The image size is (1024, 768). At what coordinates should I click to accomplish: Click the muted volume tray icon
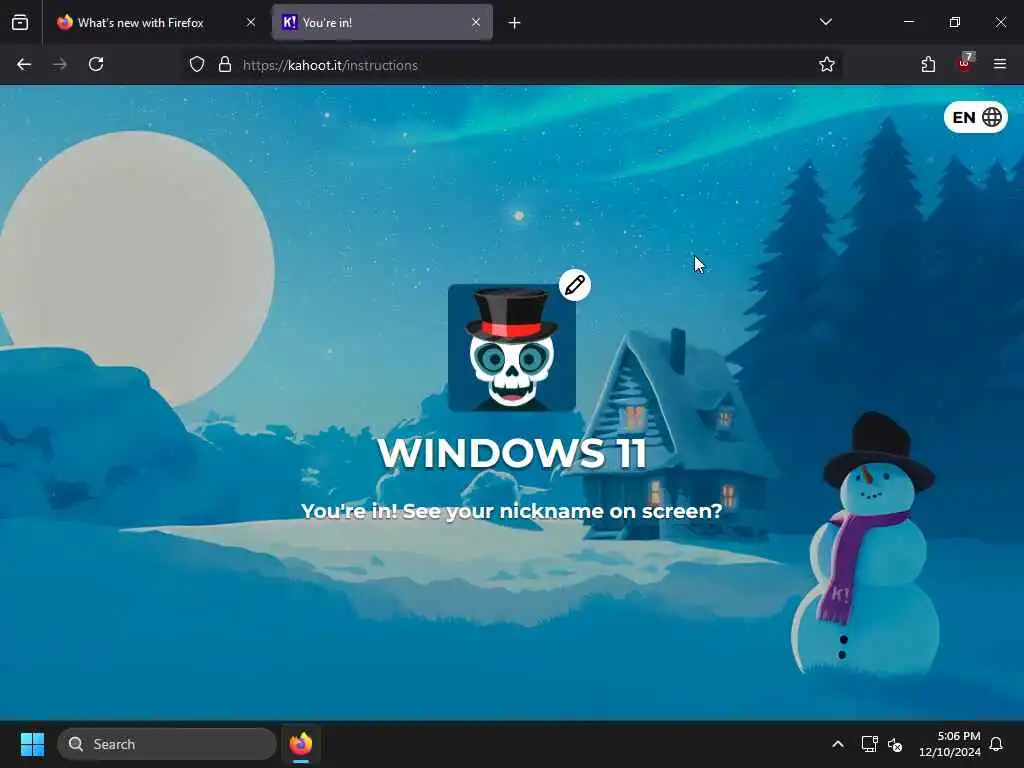point(895,744)
